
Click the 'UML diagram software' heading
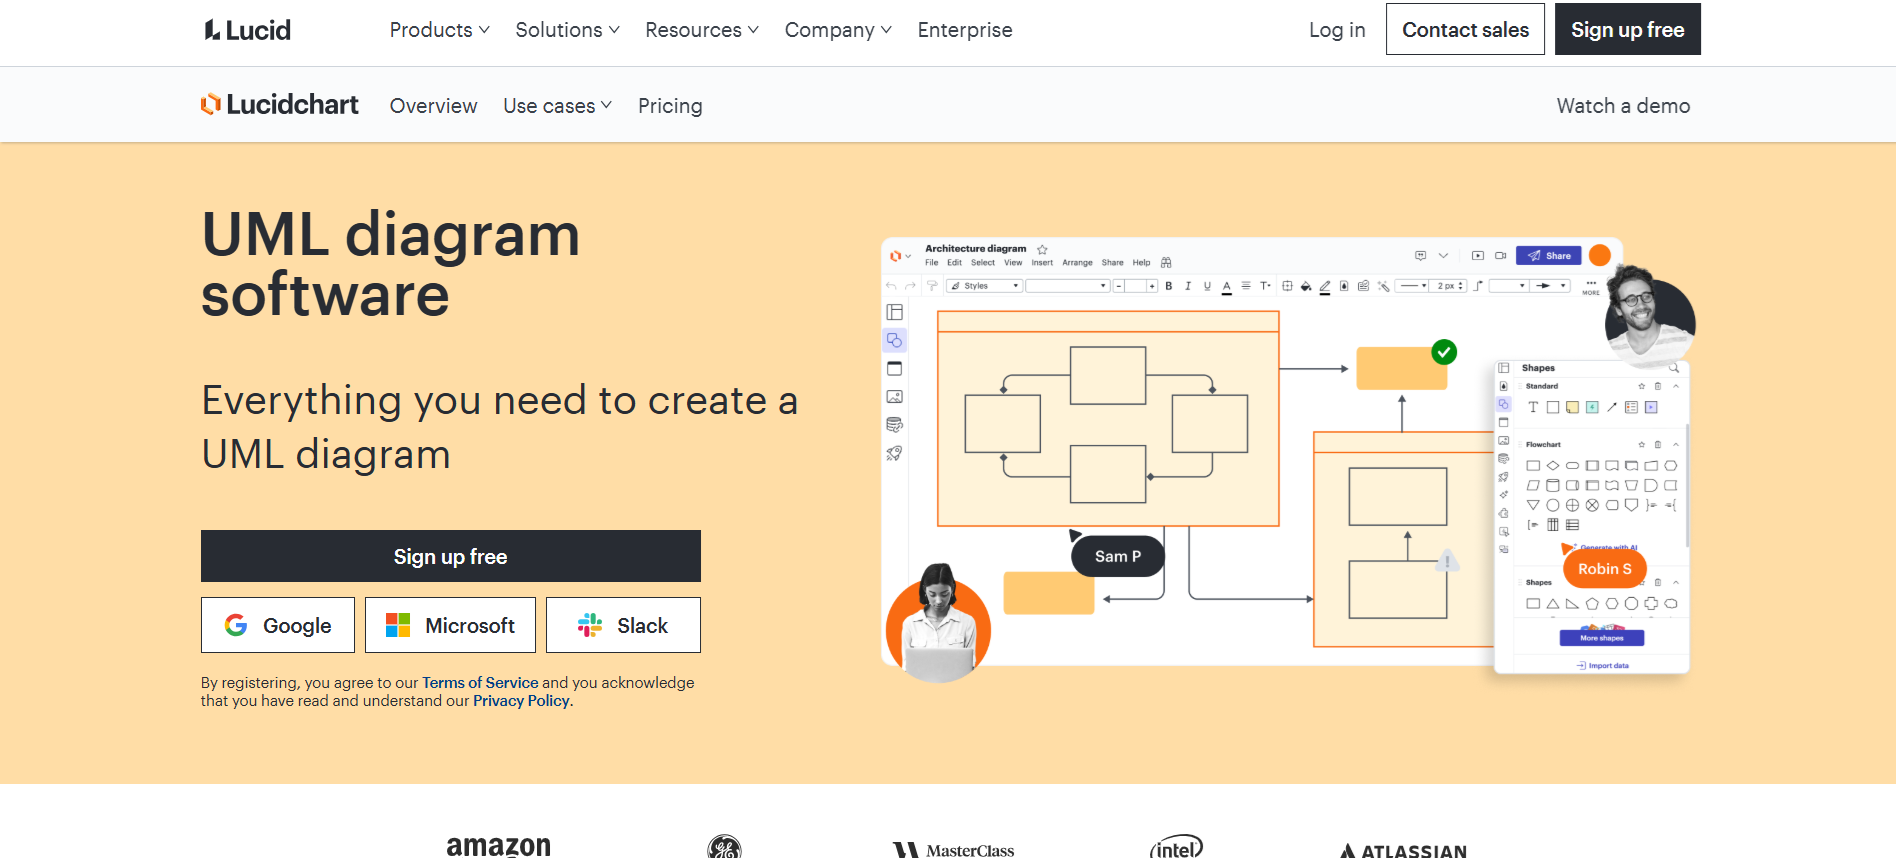click(391, 264)
